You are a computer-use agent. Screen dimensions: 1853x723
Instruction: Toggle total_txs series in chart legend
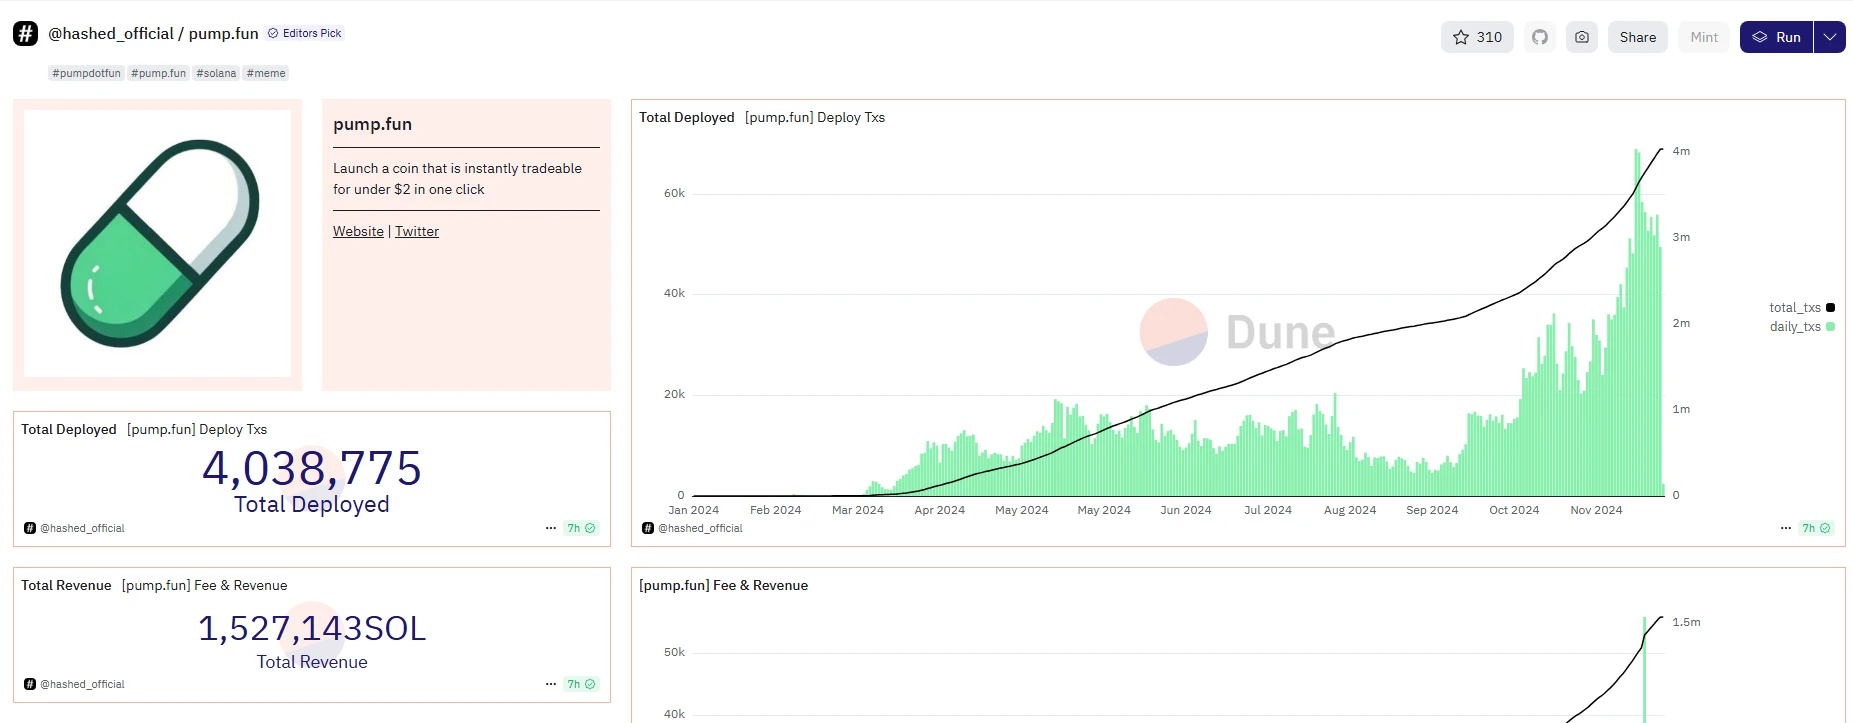click(1801, 308)
